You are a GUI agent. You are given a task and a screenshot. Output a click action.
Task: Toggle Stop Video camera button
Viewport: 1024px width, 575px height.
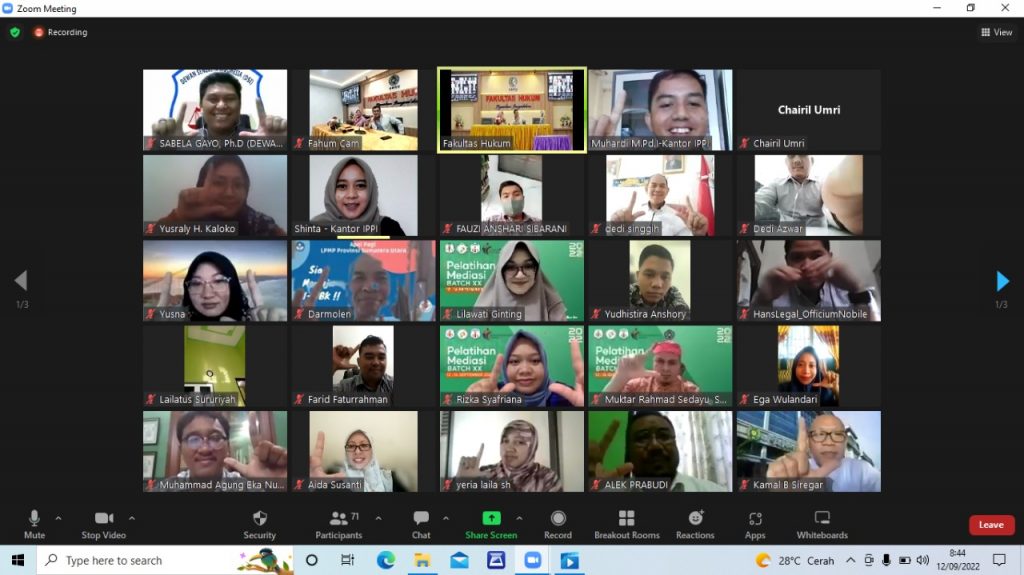pos(103,518)
